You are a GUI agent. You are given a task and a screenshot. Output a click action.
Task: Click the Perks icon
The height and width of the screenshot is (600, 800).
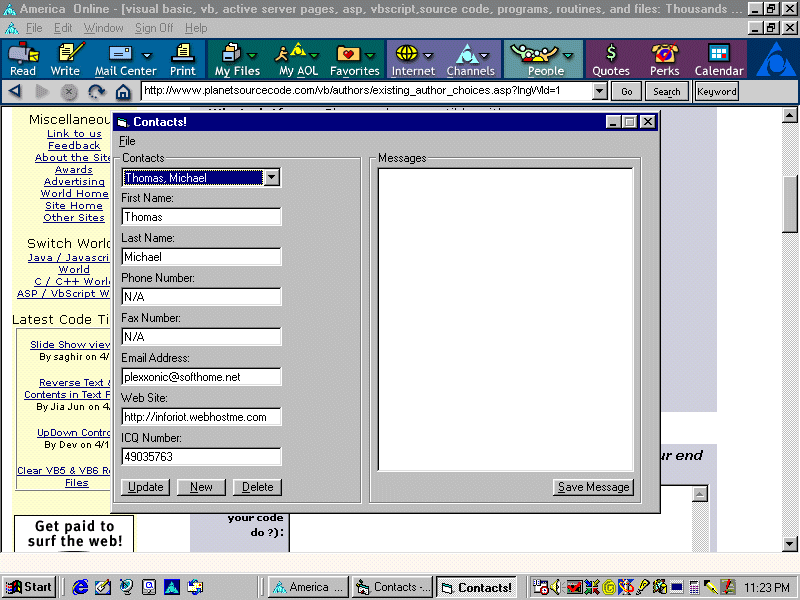point(664,59)
